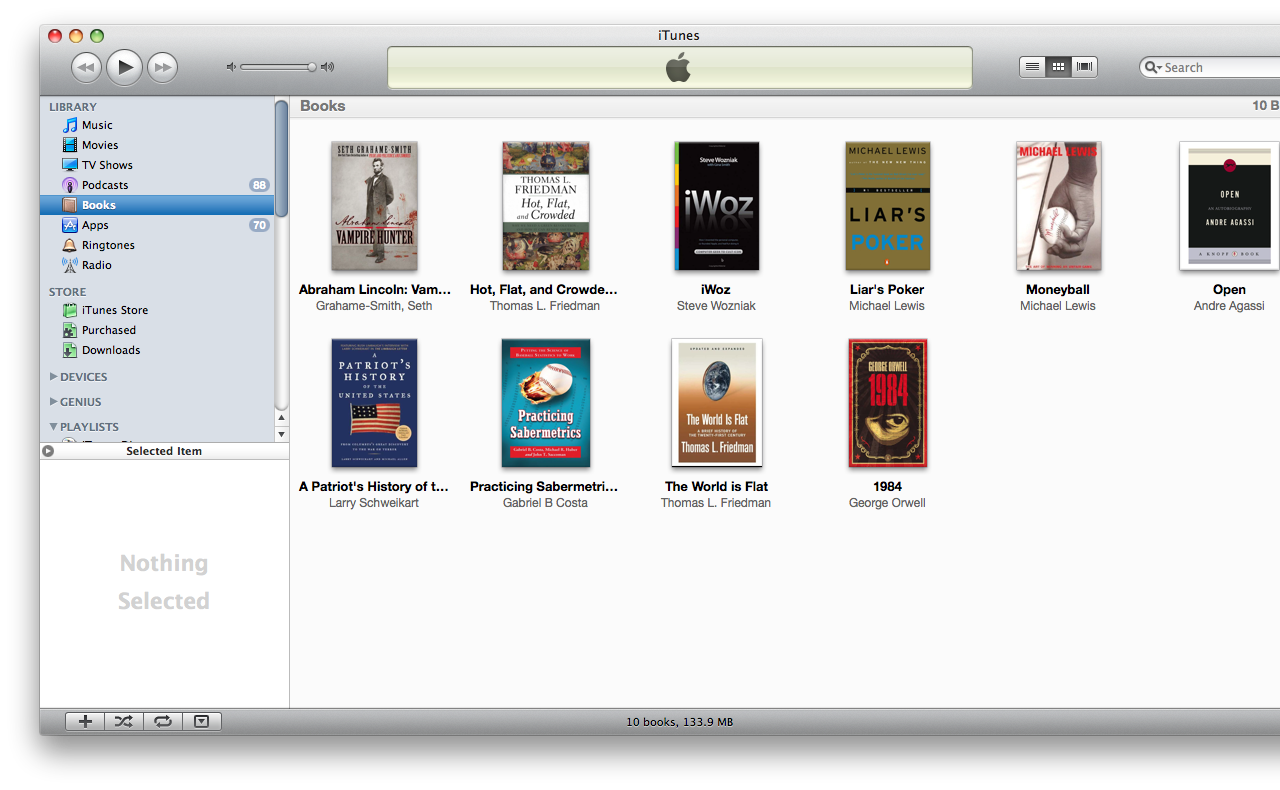Click the Play button

click(x=124, y=67)
